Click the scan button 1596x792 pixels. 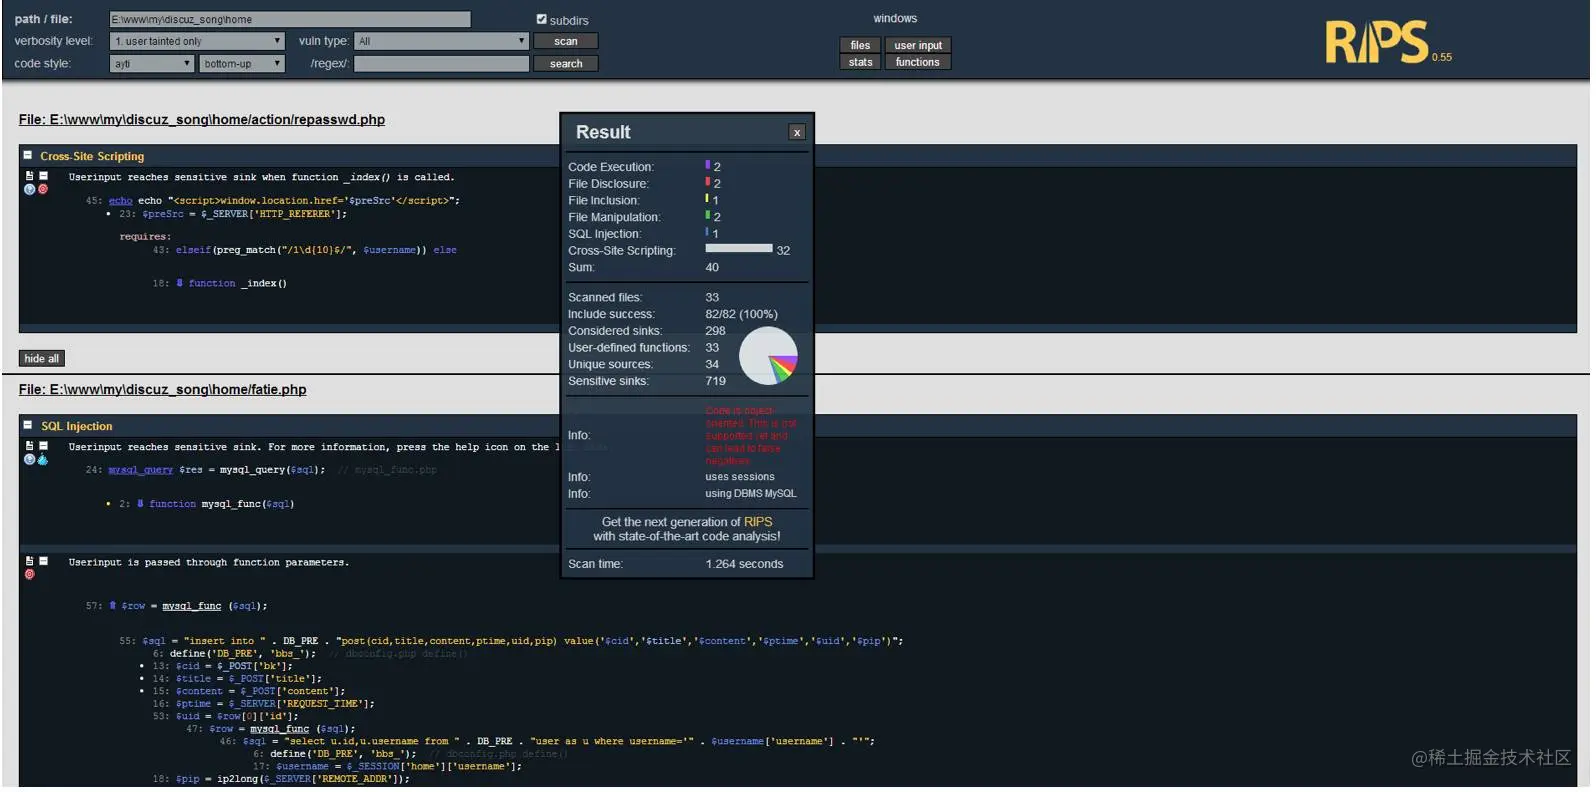click(566, 41)
